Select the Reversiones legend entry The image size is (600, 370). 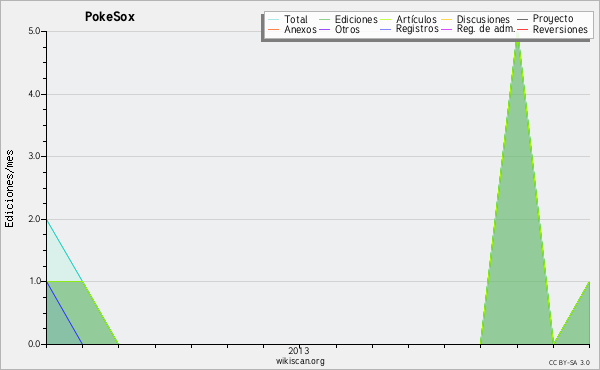coord(553,29)
